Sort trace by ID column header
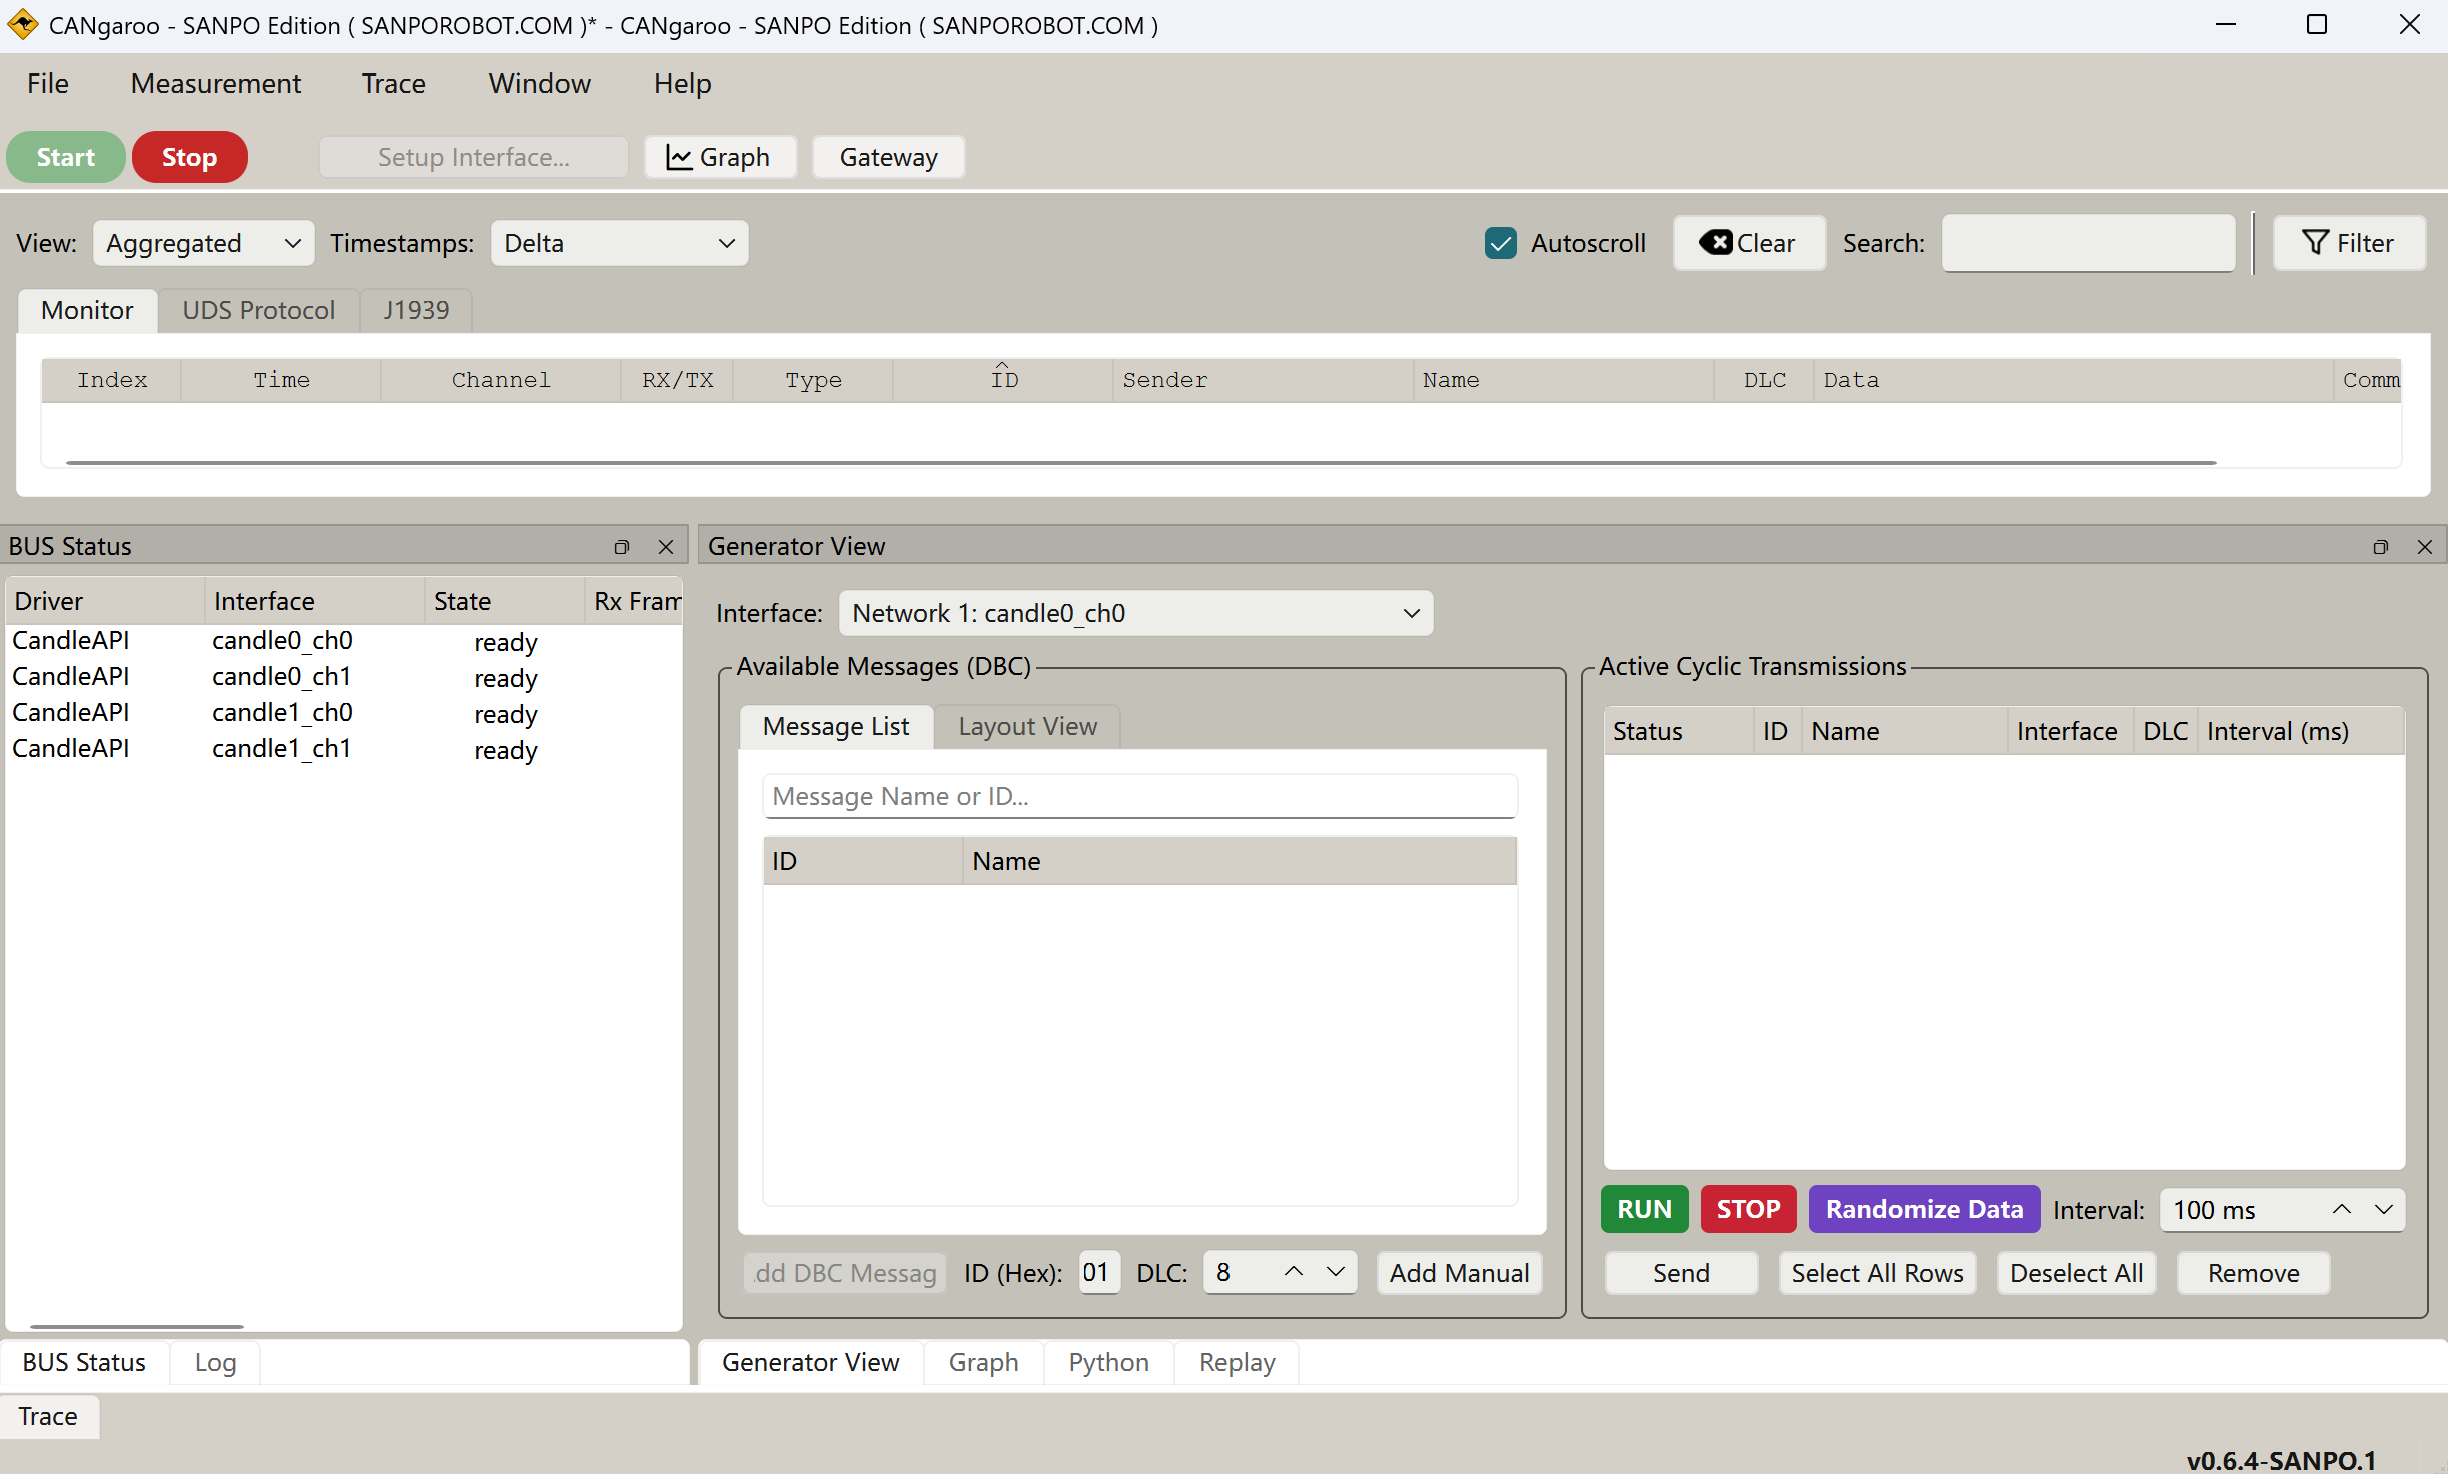Viewport: 2448px width, 1474px height. (x=1004, y=380)
